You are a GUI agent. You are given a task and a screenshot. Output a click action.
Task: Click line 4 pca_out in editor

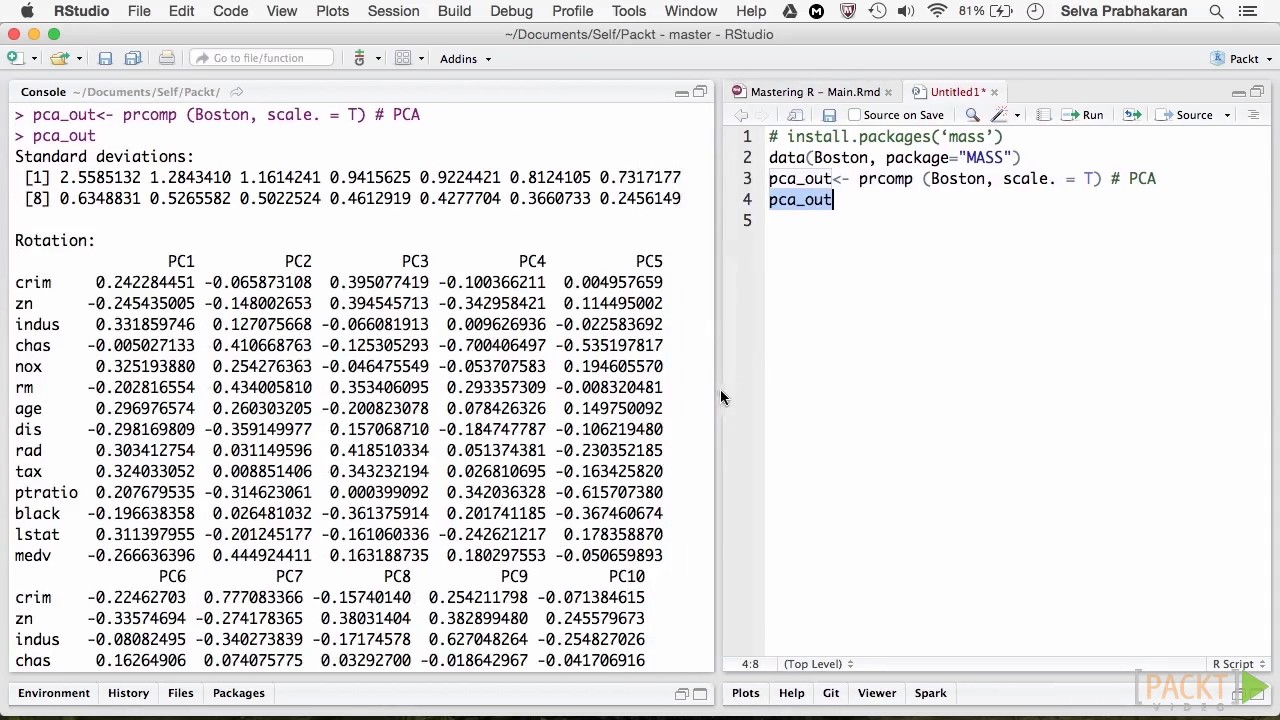(x=800, y=200)
